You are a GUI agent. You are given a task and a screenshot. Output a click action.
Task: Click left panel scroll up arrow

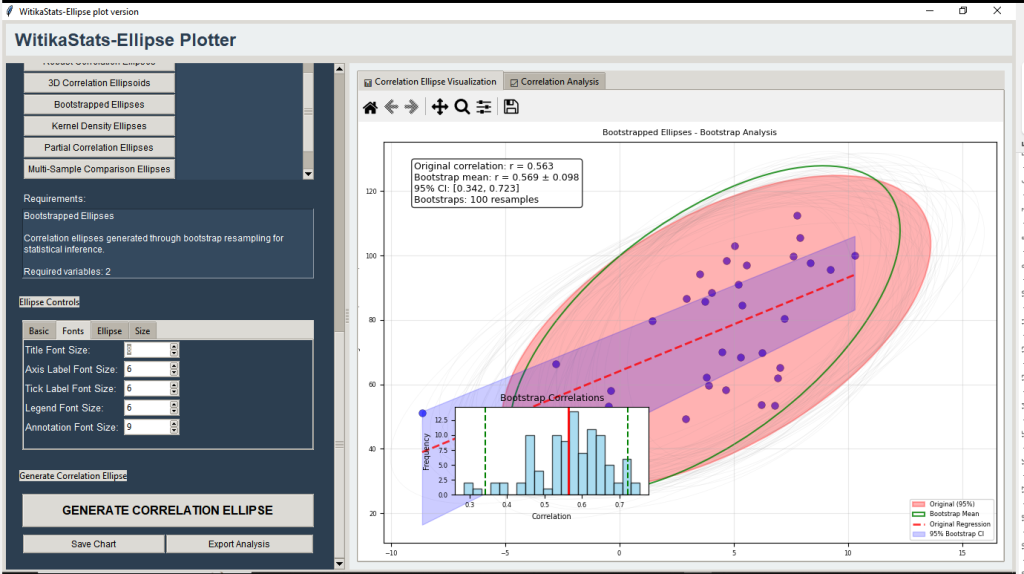click(x=339, y=69)
